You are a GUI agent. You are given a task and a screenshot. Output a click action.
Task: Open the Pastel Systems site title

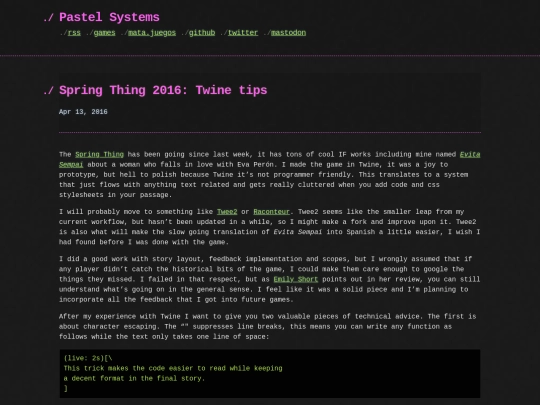109,17
